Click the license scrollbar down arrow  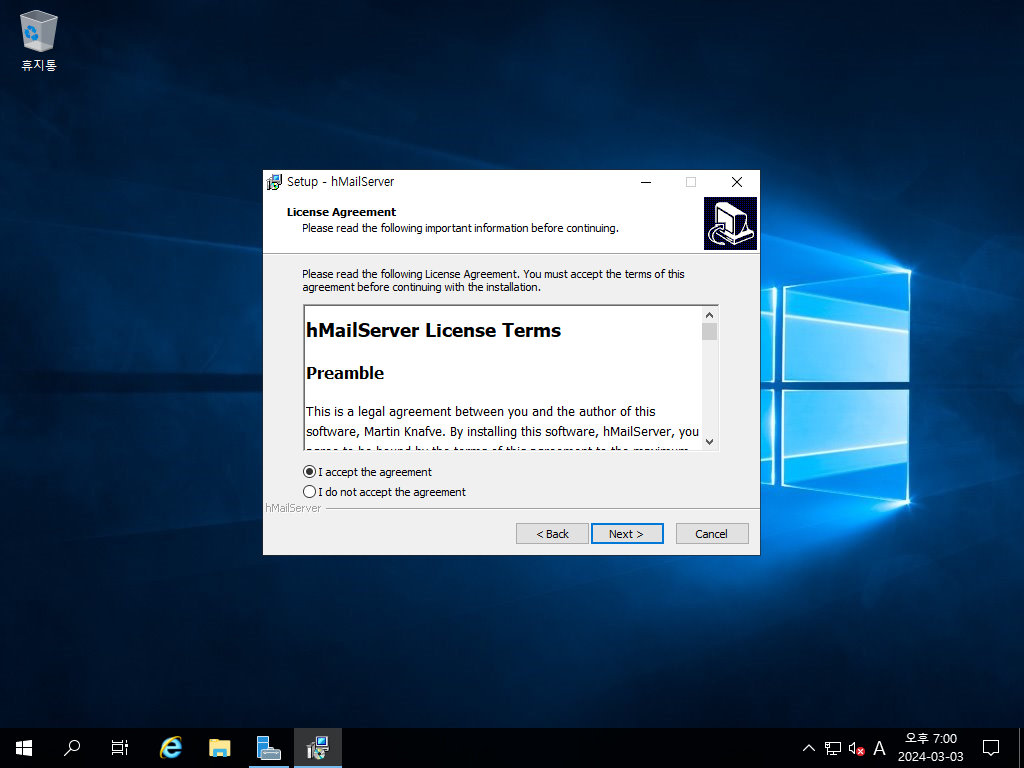pyautogui.click(x=709, y=441)
